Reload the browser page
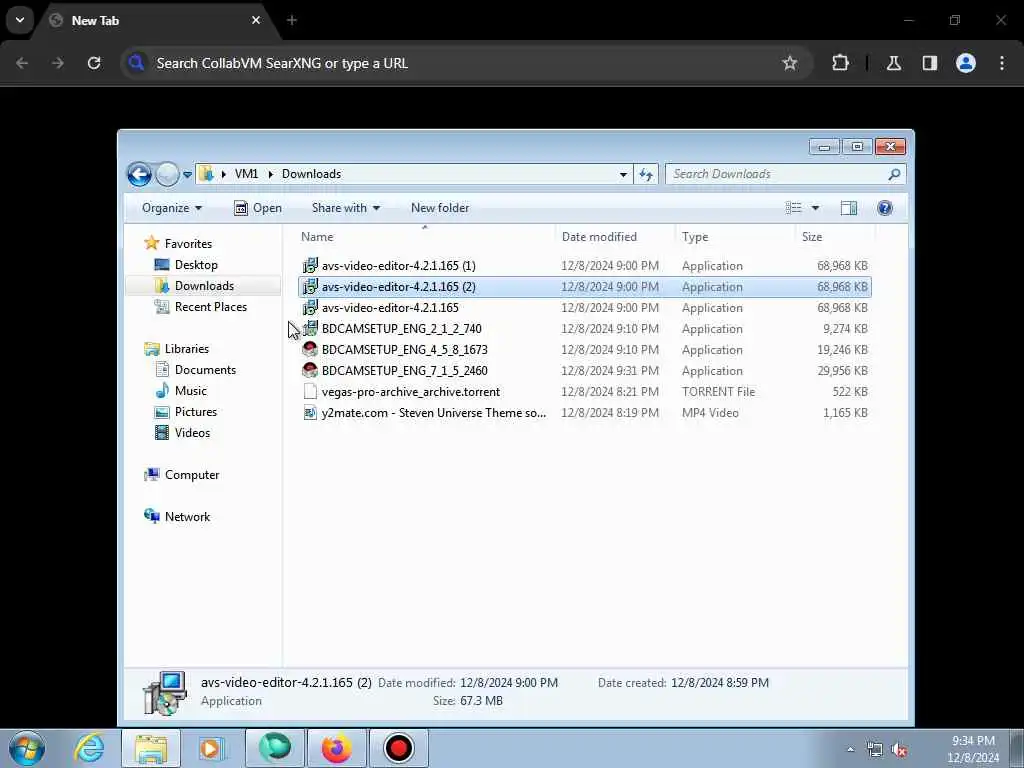 (94, 63)
